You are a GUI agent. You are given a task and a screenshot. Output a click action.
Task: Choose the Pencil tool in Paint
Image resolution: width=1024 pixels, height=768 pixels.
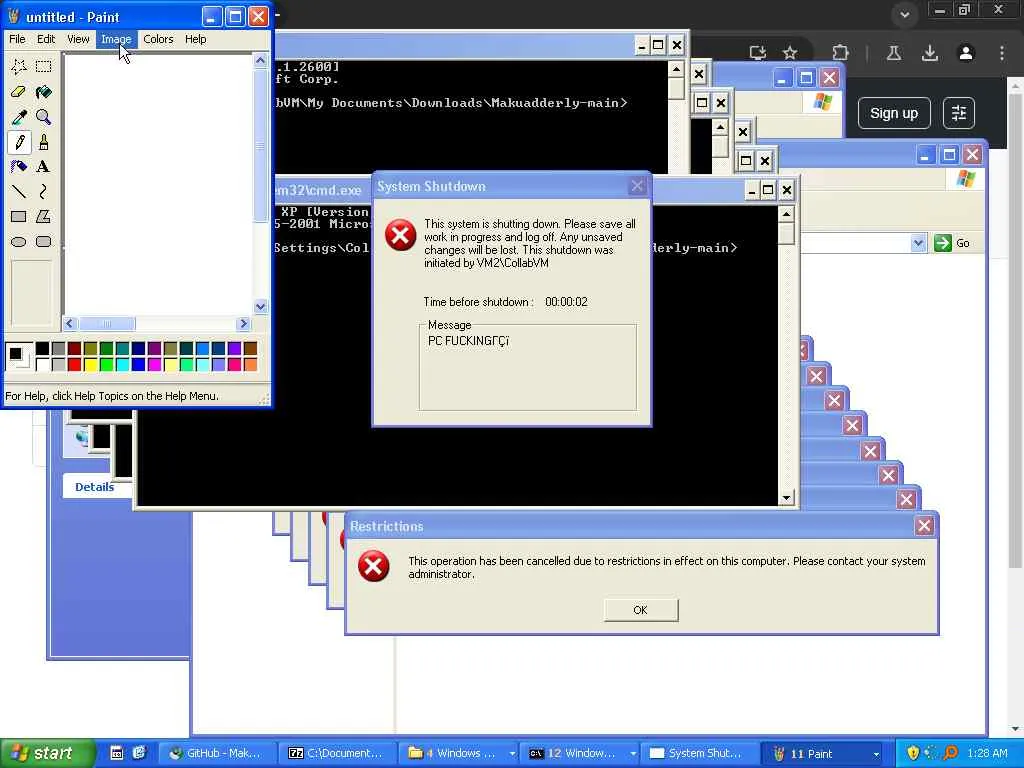[x=19, y=142]
